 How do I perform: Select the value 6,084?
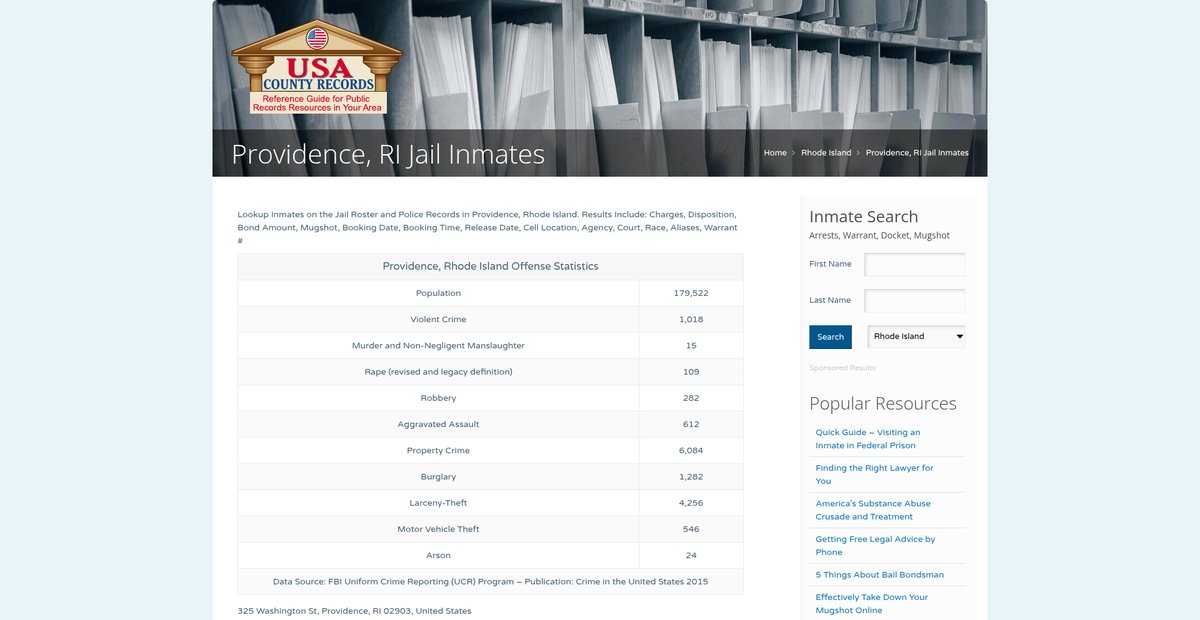691,450
